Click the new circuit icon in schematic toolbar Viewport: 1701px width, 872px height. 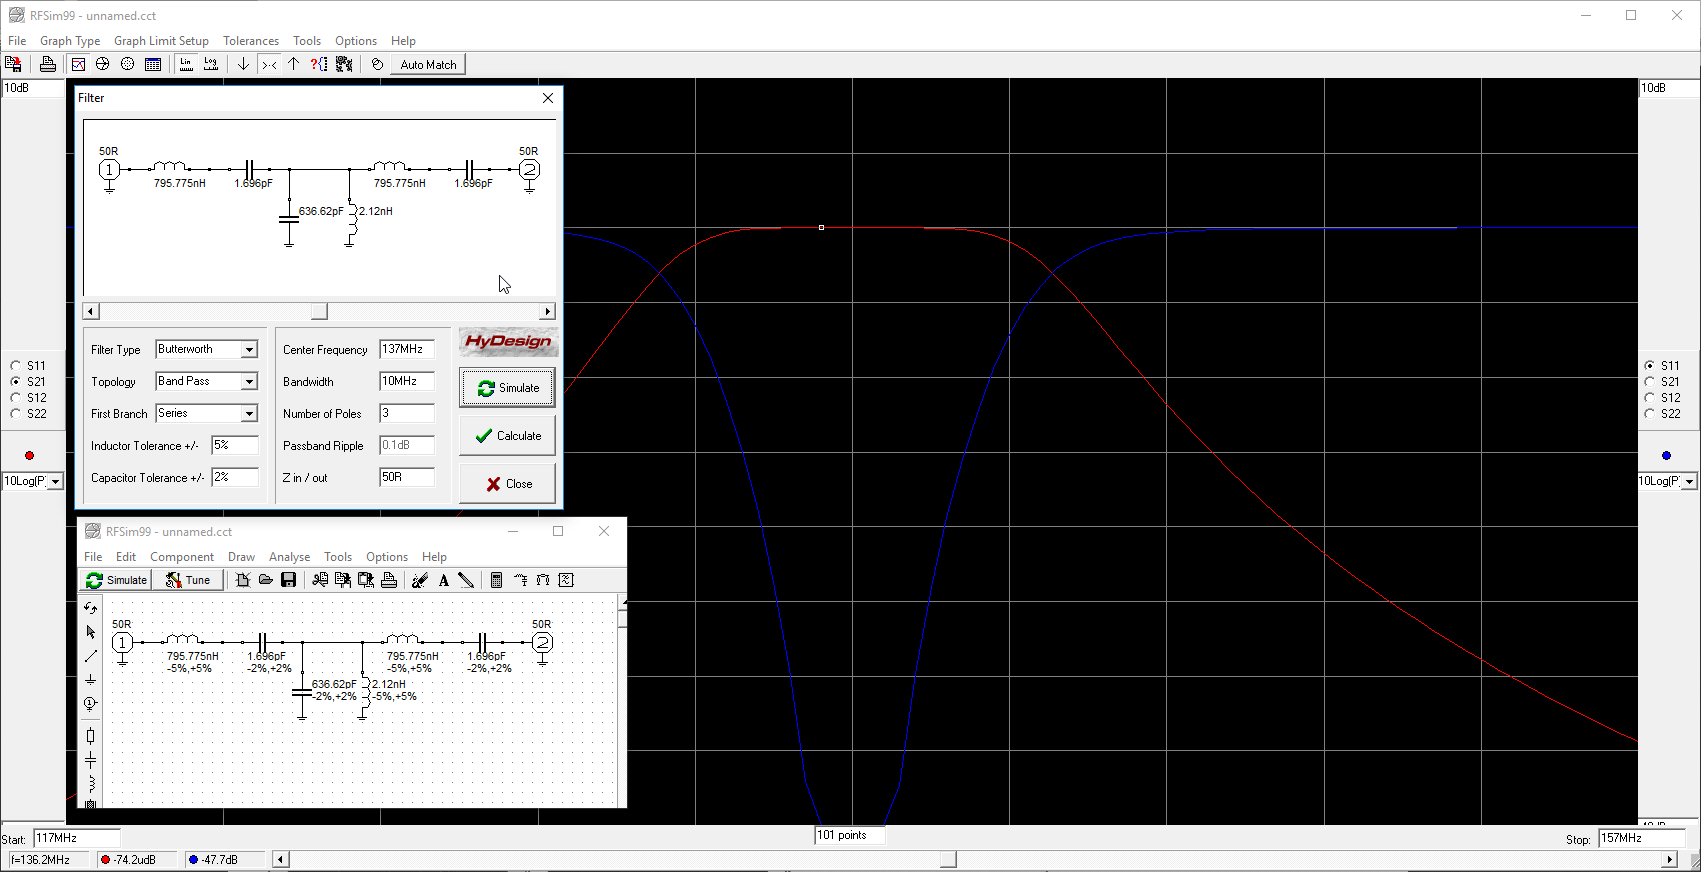point(242,580)
